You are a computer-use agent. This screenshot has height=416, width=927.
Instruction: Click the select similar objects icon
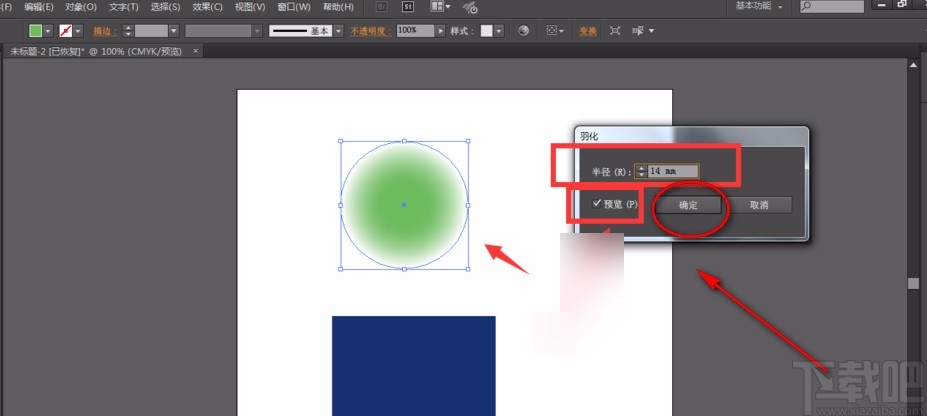(638, 31)
